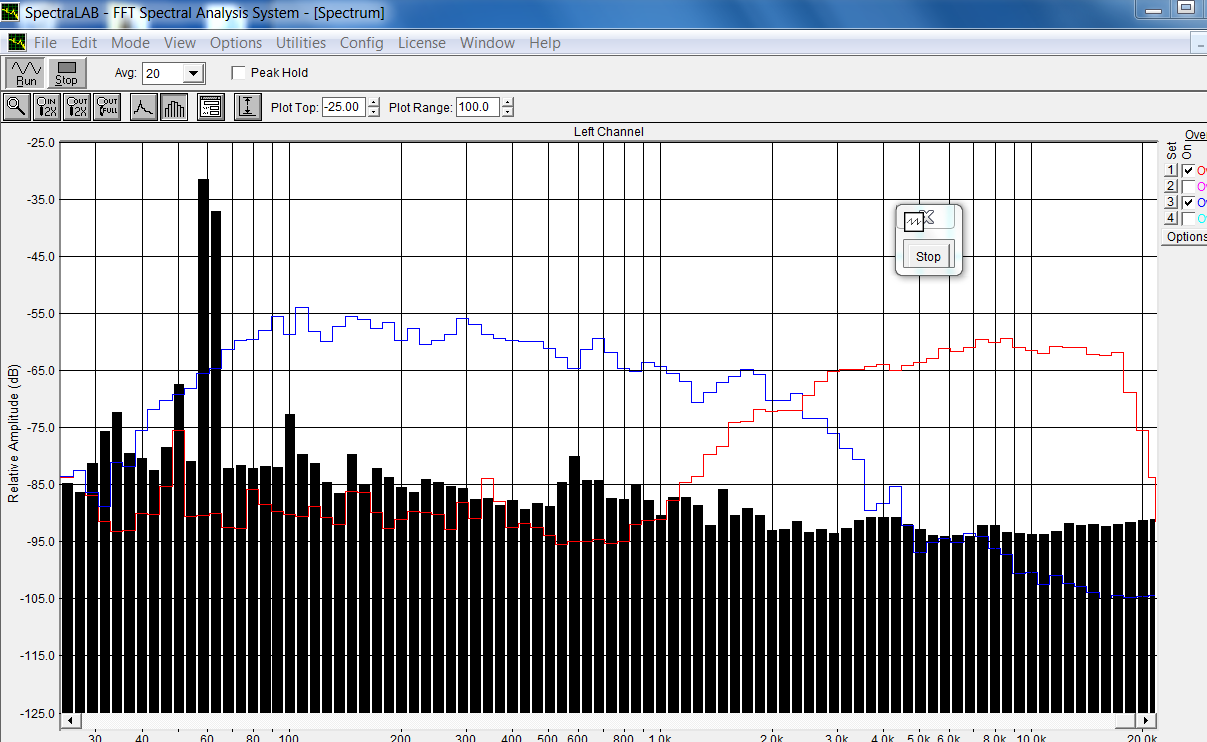Open the Config menu
Image resolution: width=1207 pixels, height=742 pixels.
(362, 43)
